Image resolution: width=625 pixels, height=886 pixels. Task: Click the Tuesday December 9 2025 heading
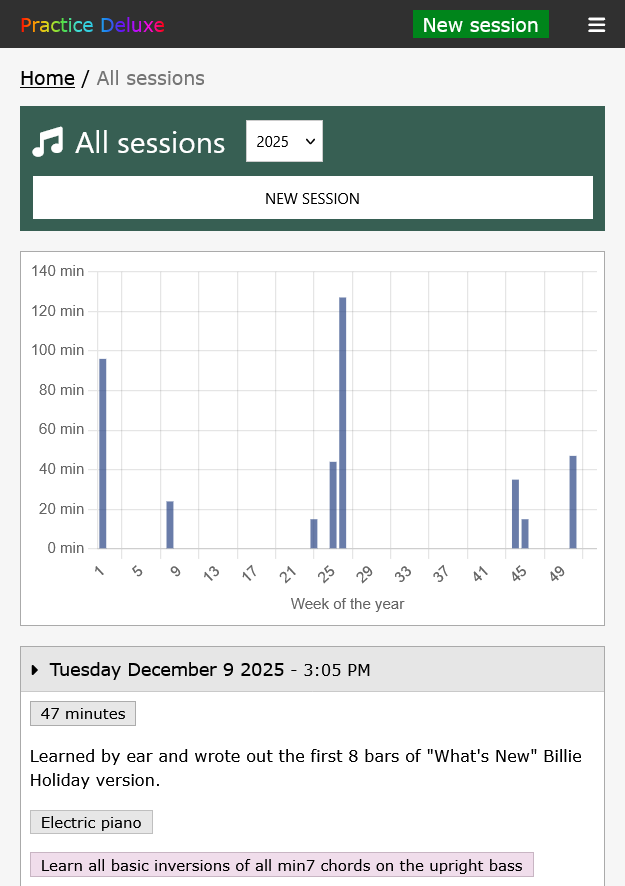[x=167, y=670]
